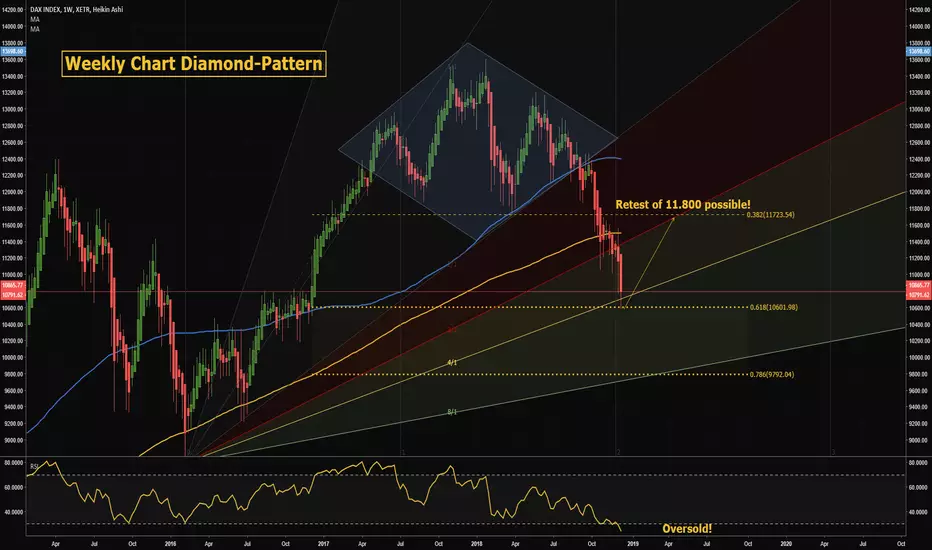Click the 0.786(9792.04) Fibonacci level label
This screenshot has width=932, height=550.
[772, 375]
